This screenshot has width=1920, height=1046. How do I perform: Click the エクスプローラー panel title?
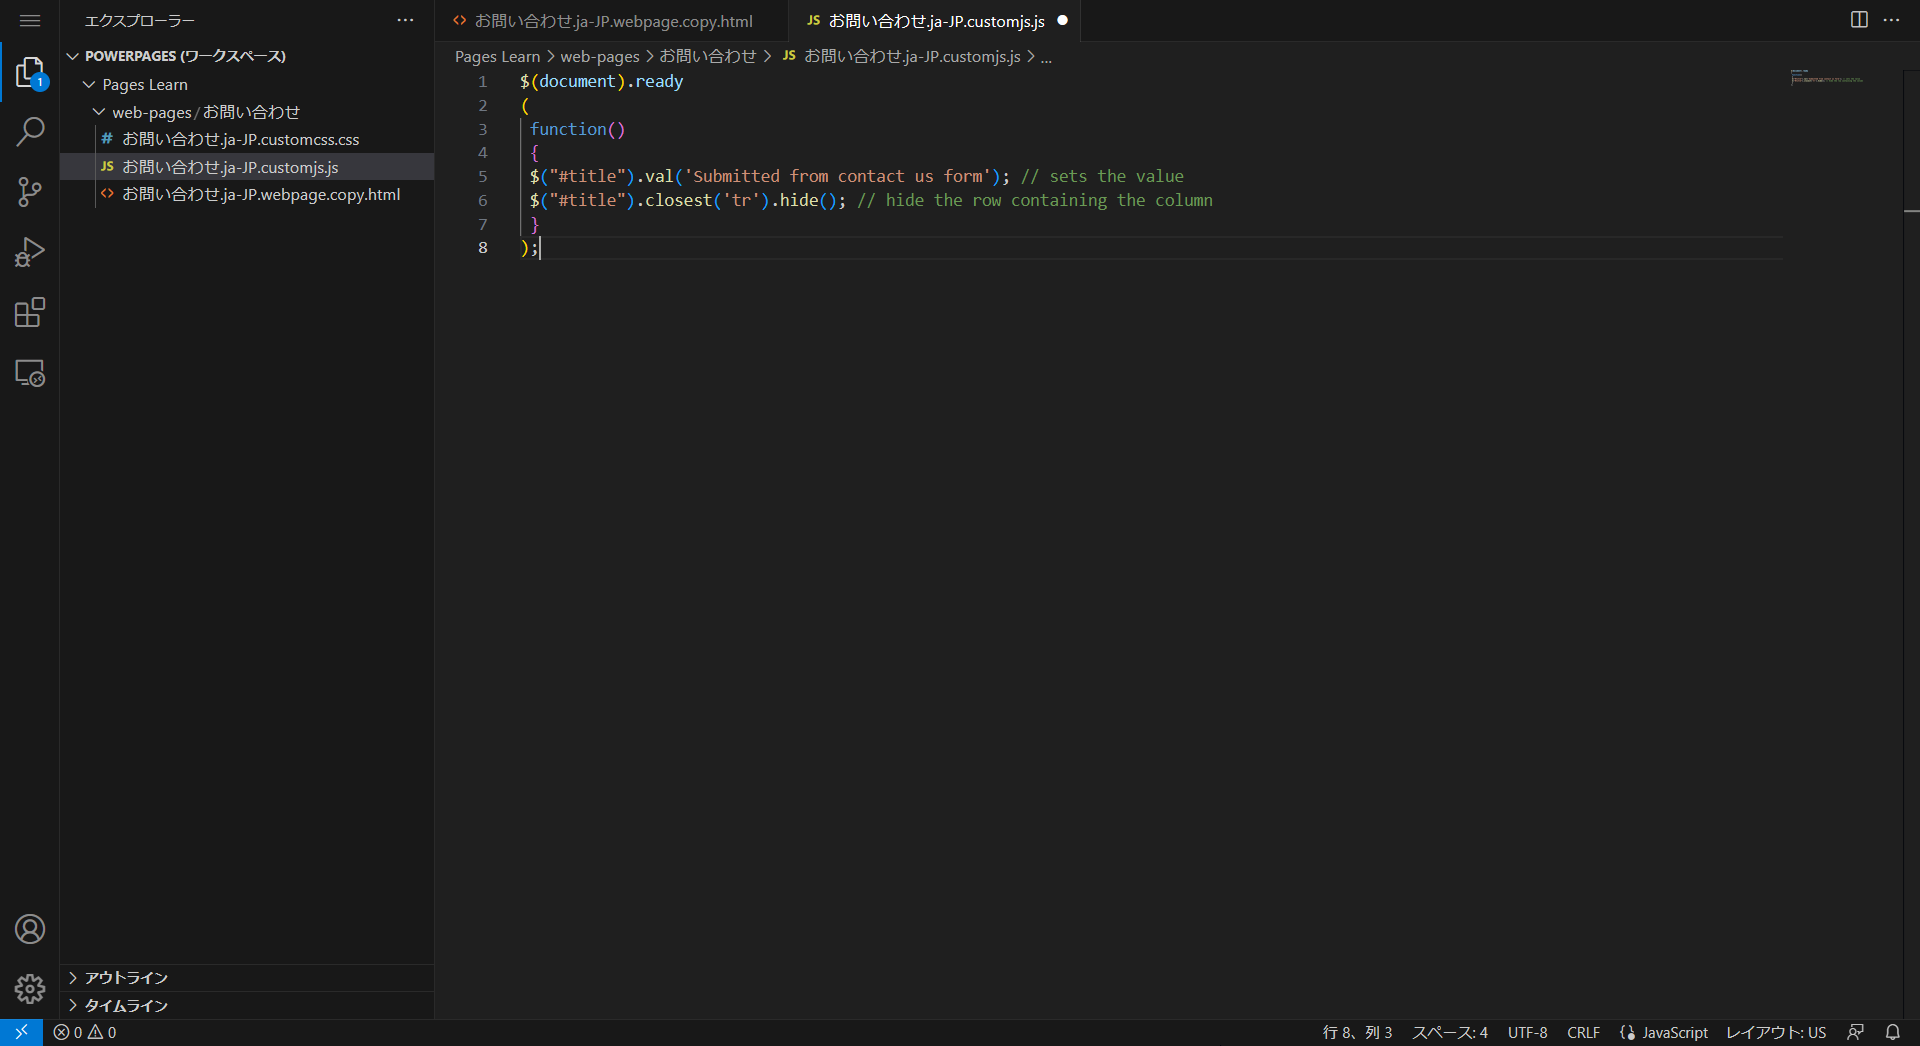click(140, 21)
